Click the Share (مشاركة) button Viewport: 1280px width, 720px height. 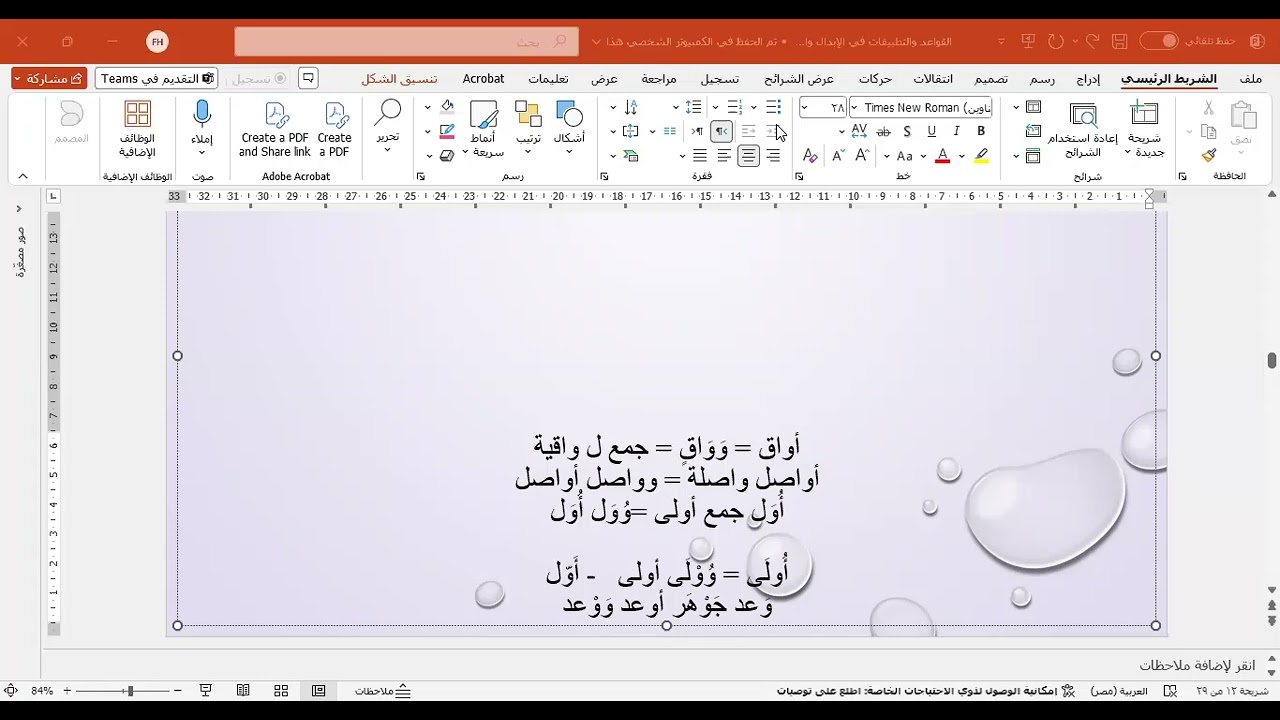[49, 78]
